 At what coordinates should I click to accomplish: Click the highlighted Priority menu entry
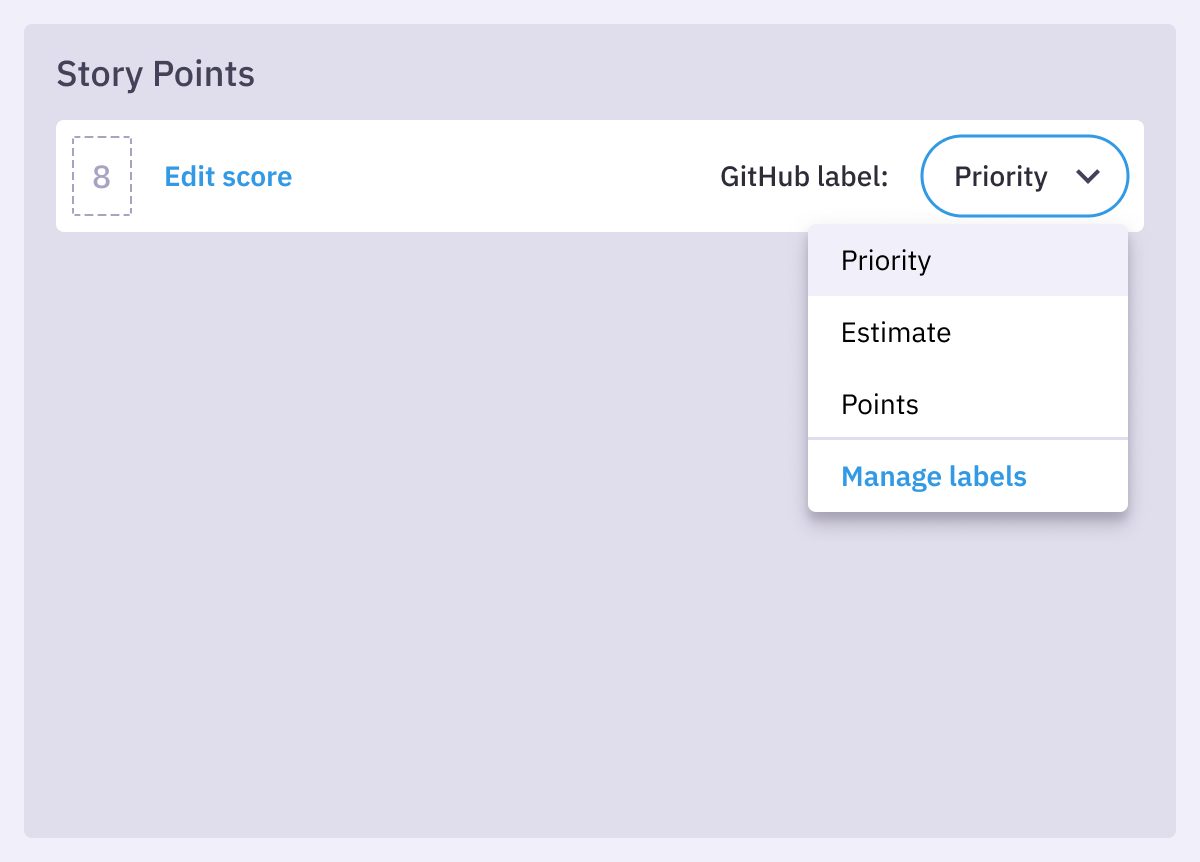point(886,260)
